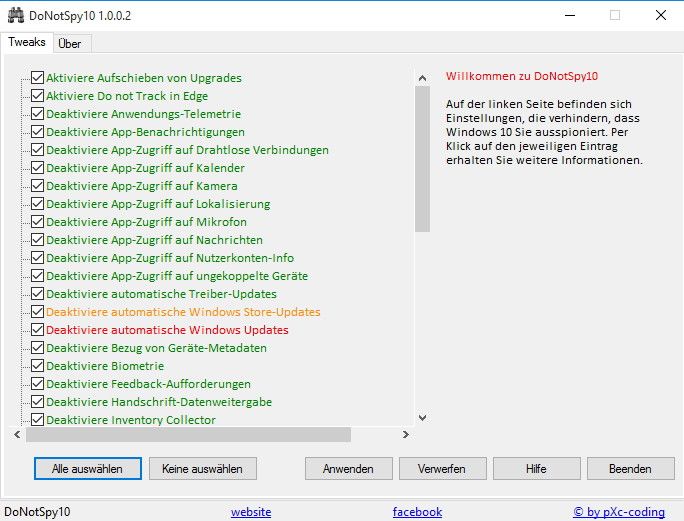Toggle App-Zugriff auf Lokalisierung checkbox
Screen dimensions: 684x521
tap(38, 204)
